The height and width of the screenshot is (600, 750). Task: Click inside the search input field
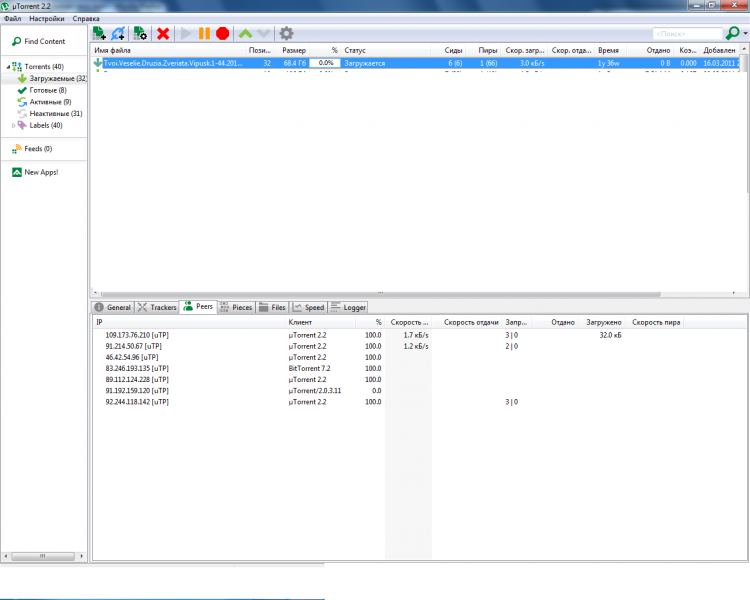point(687,33)
